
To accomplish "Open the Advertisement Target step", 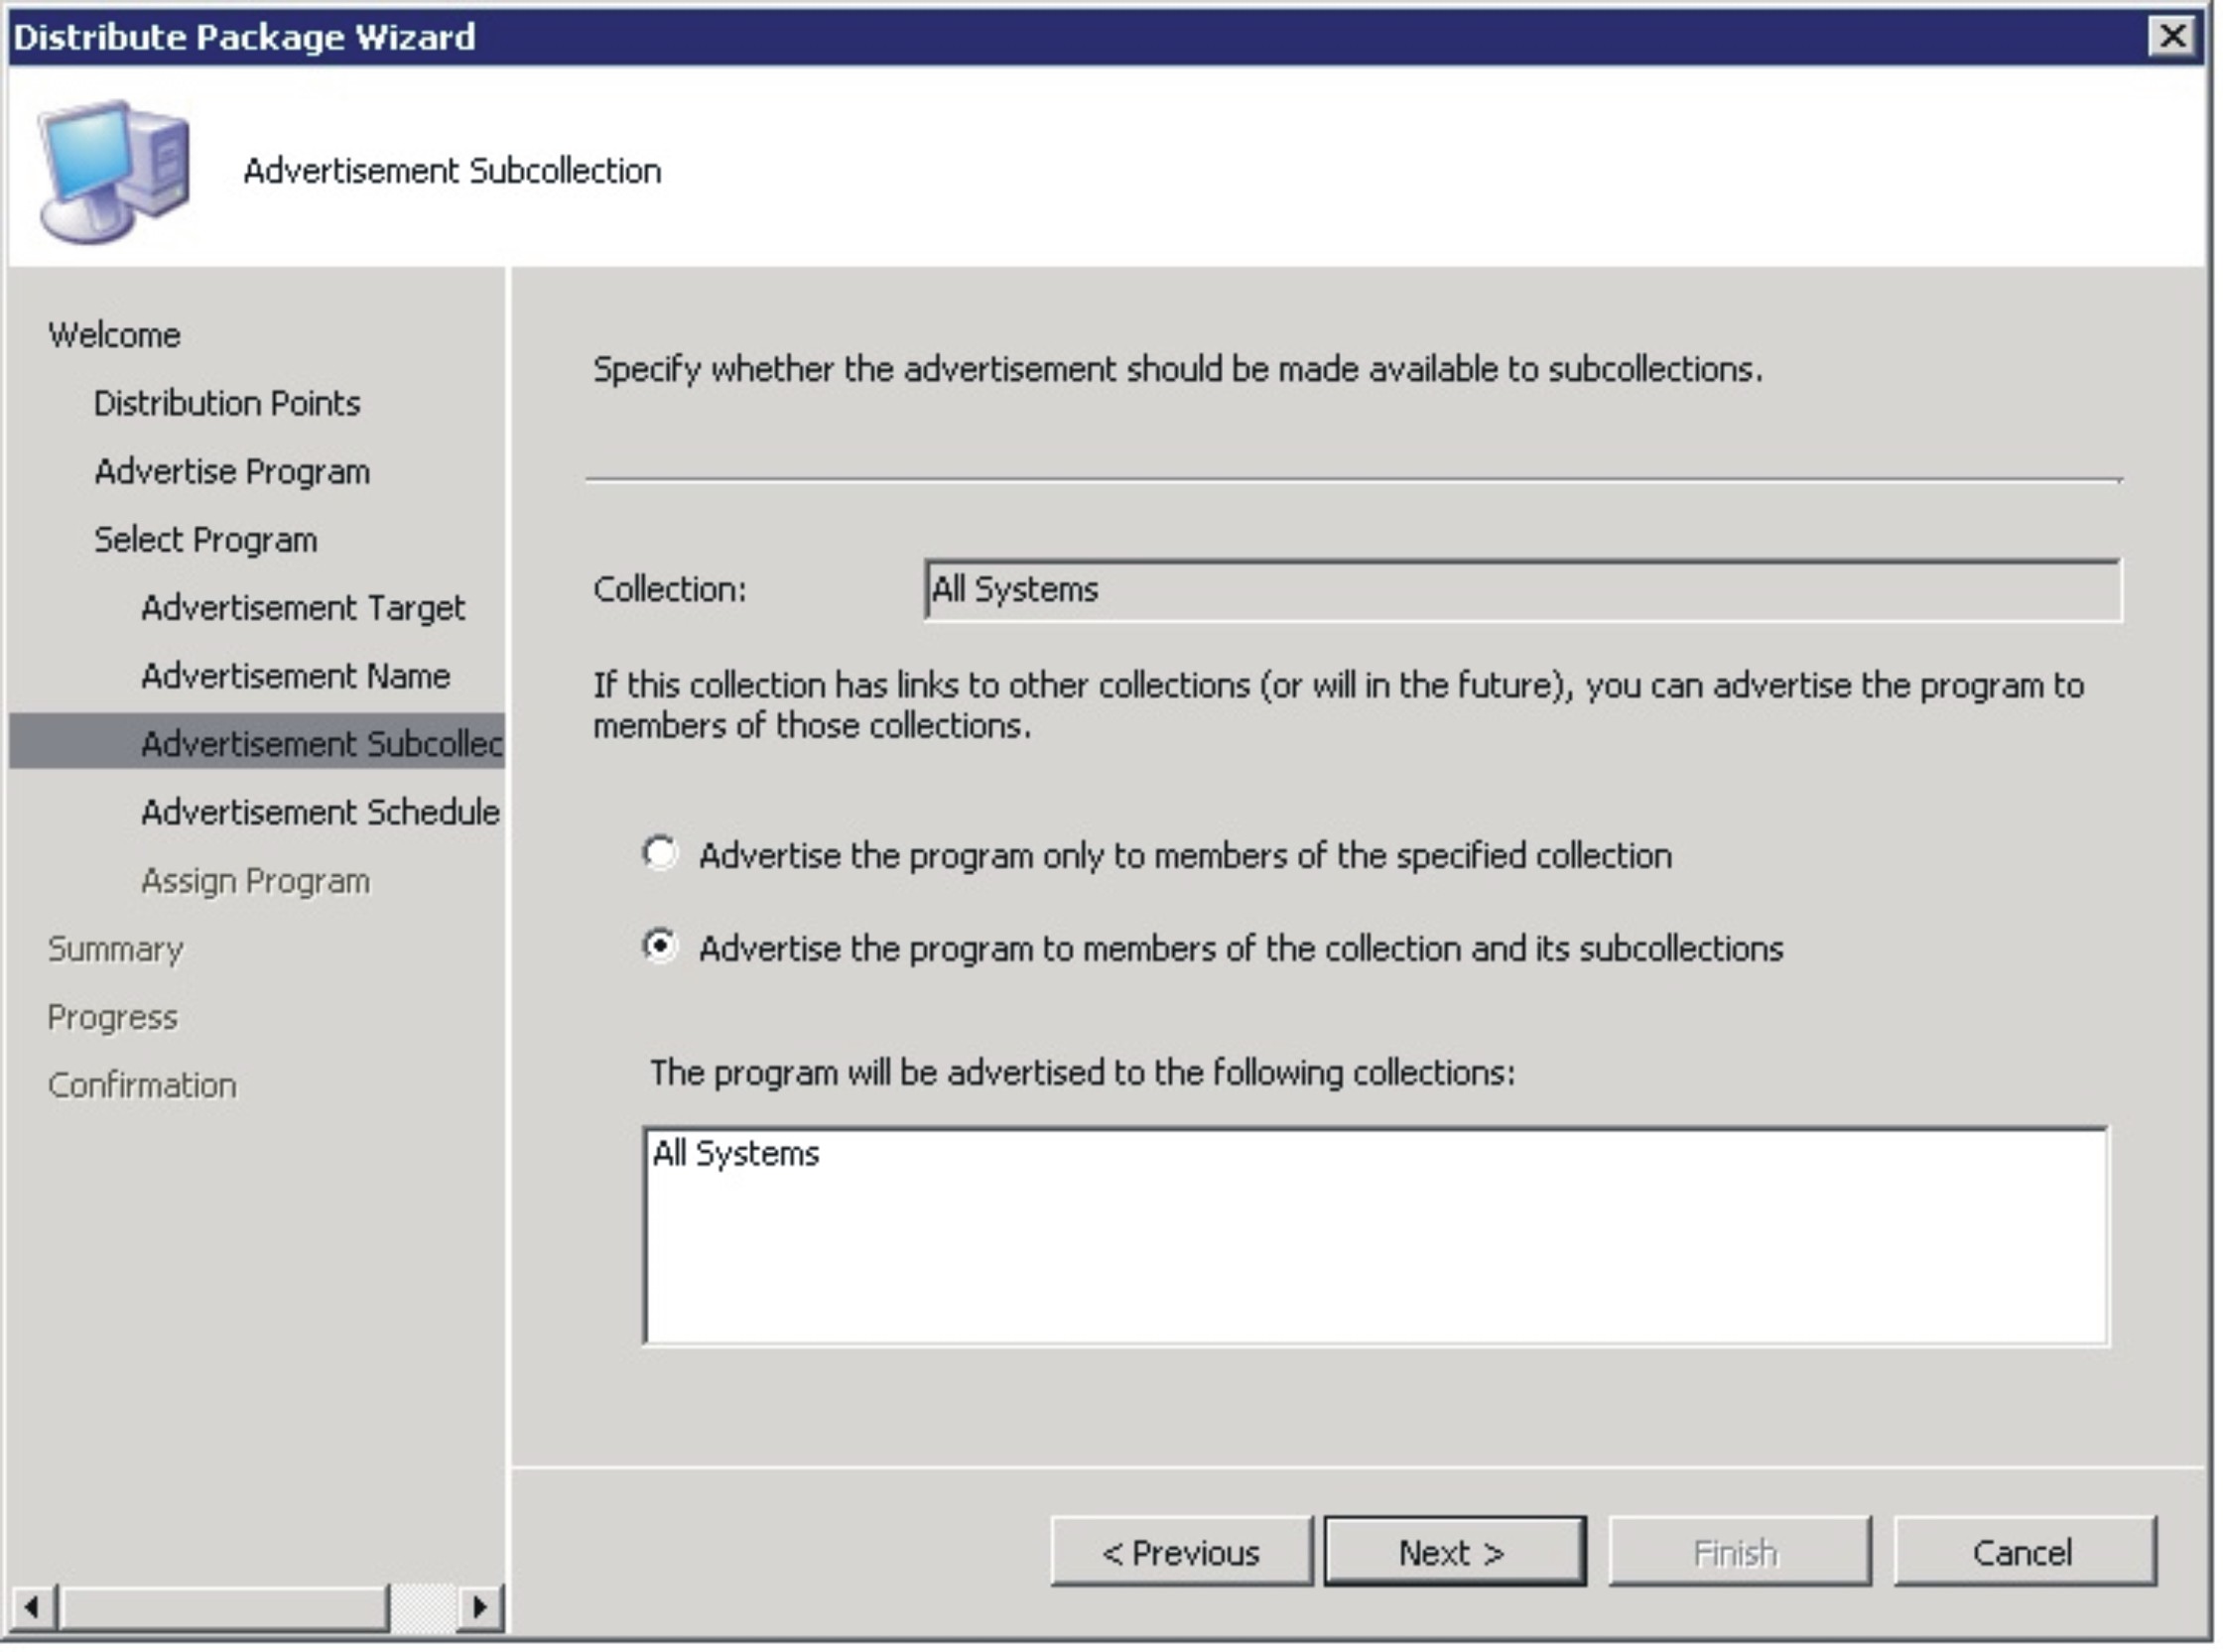I will pyautogui.click(x=303, y=608).
